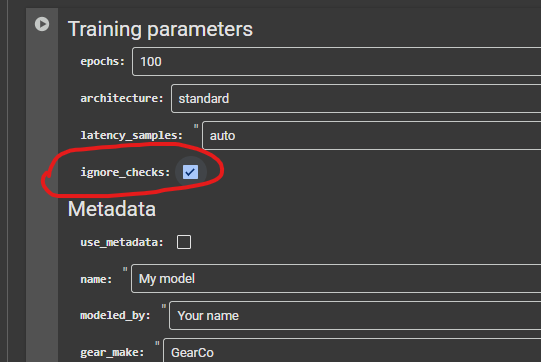The height and width of the screenshot is (362, 541).
Task: Uncheck the ignore_checks checkbox
Action: click(190, 172)
